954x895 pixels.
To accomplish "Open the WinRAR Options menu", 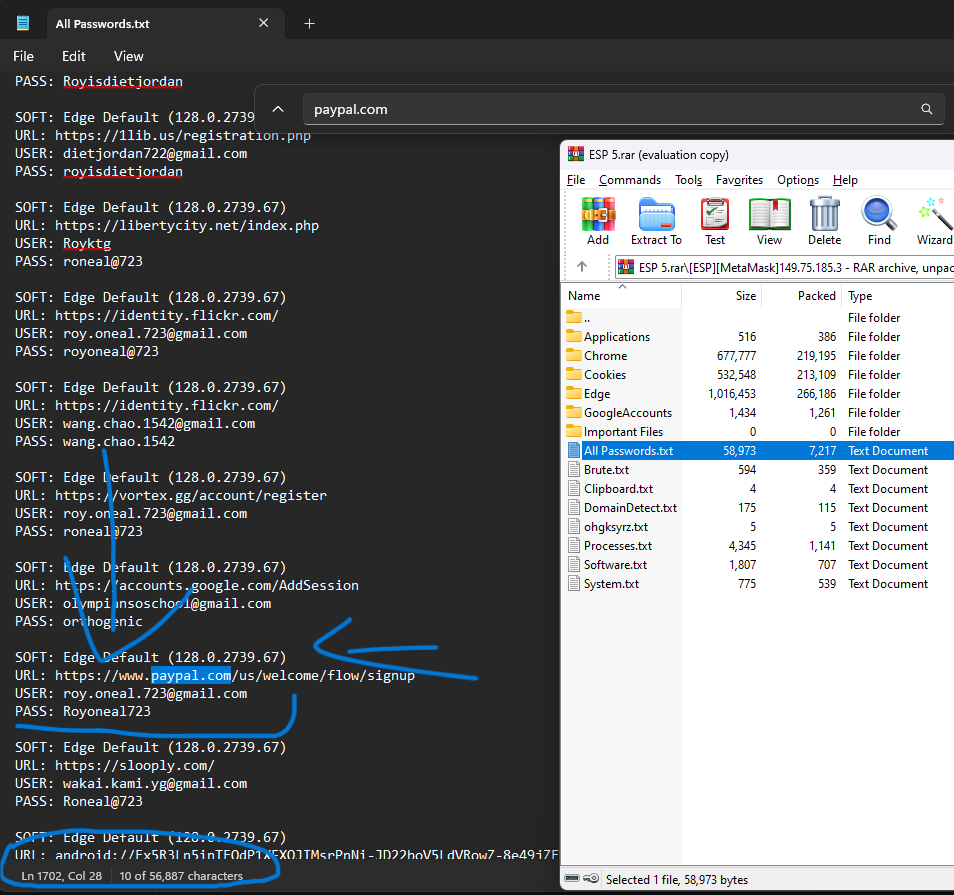I will pyautogui.click(x=798, y=179).
